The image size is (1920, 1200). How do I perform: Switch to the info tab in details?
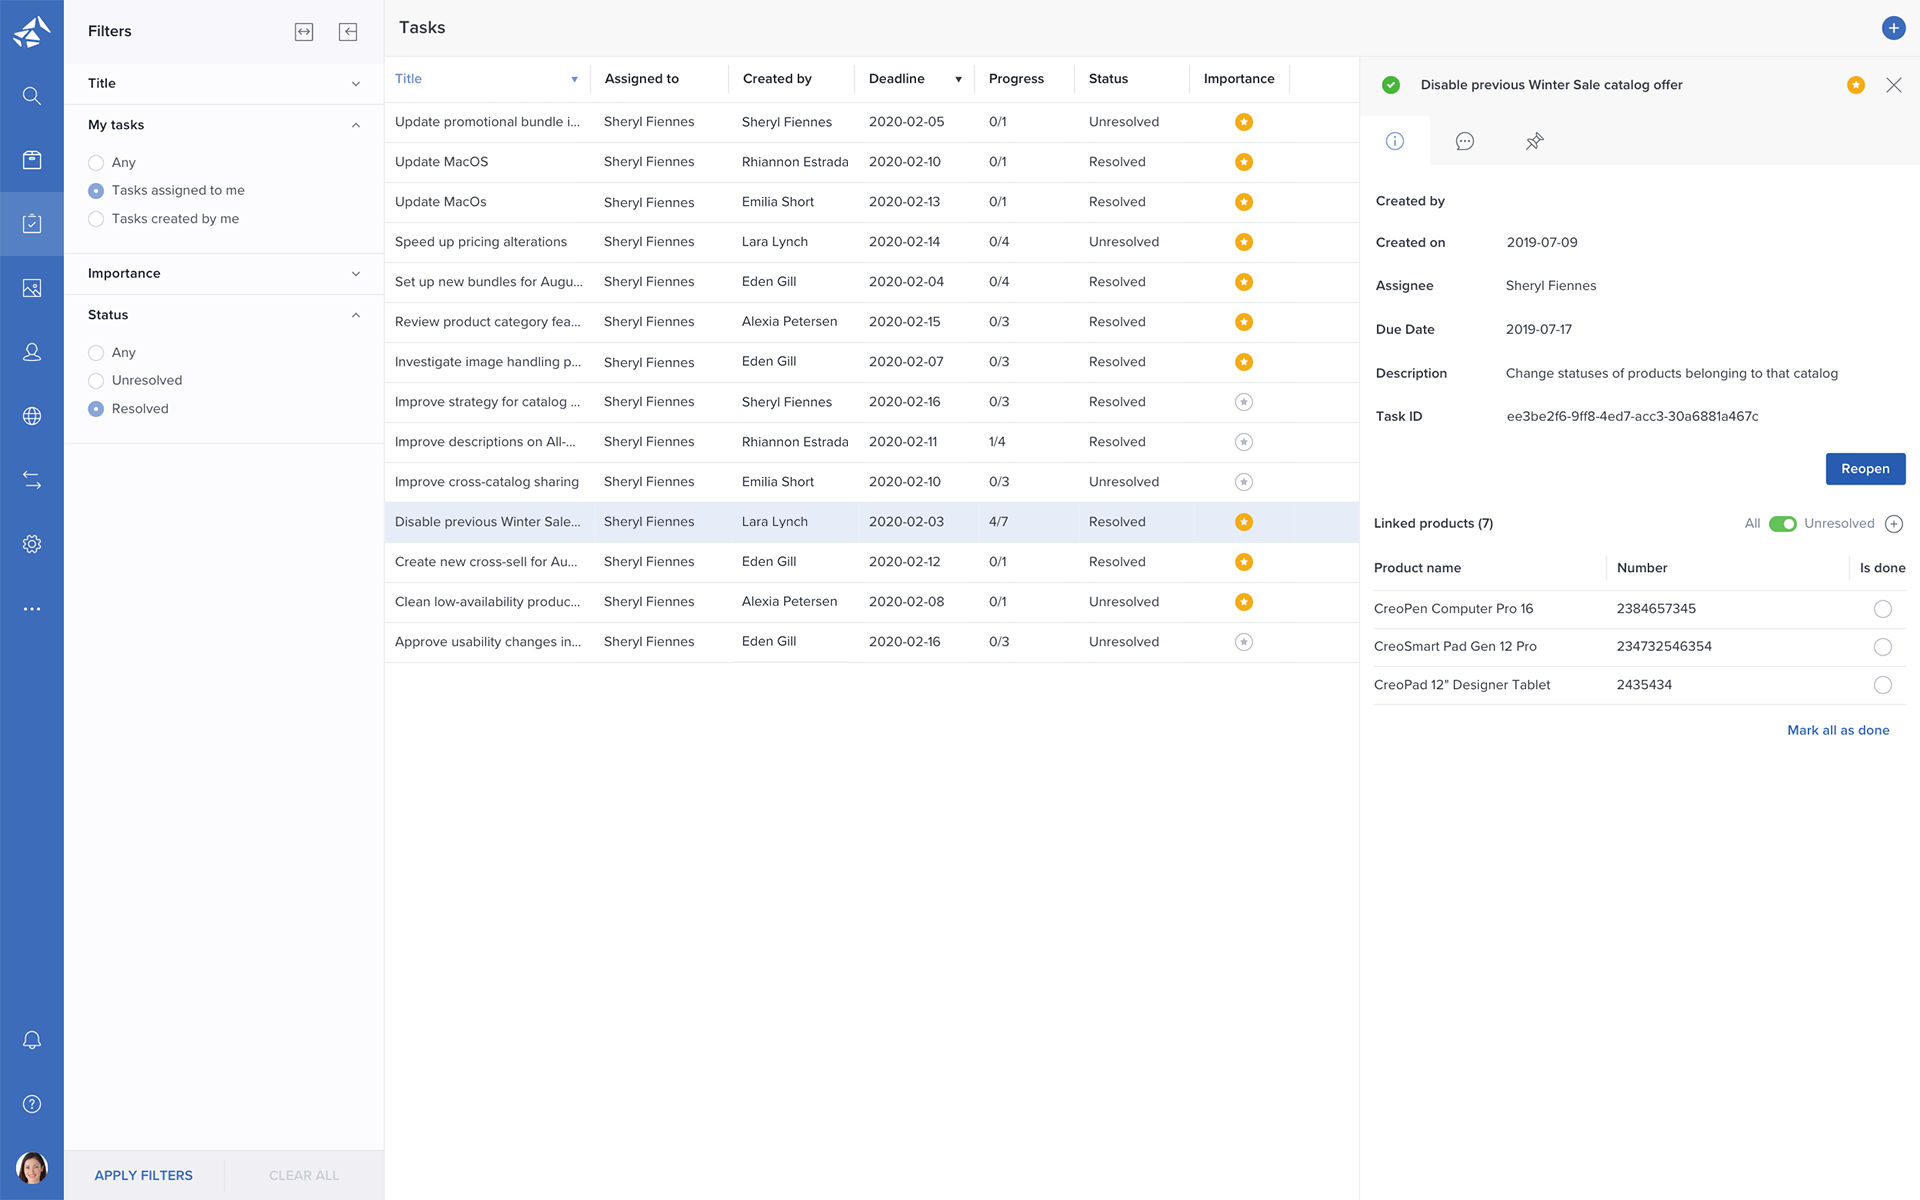pyautogui.click(x=1395, y=141)
